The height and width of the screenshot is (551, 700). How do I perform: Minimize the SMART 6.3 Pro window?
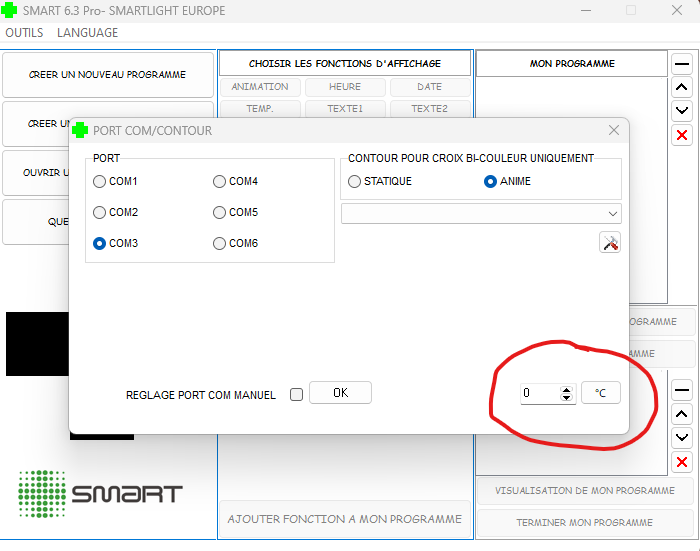pos(586,10)
